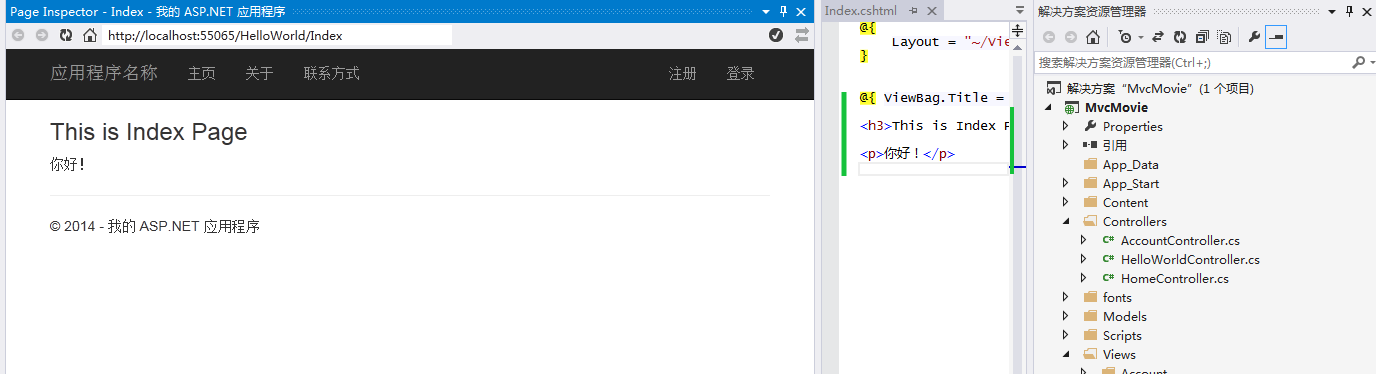
Task: Collapse the Controllers folder
Action: (1066, 221)
